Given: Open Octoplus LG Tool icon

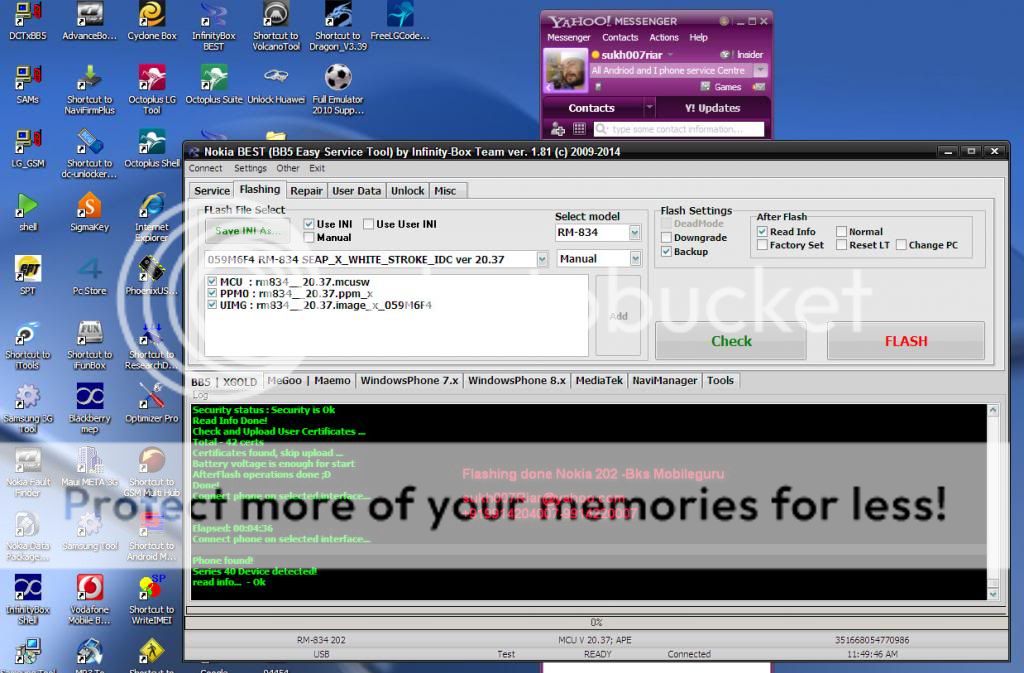Looking at the screenshot, I should [152, 89].
